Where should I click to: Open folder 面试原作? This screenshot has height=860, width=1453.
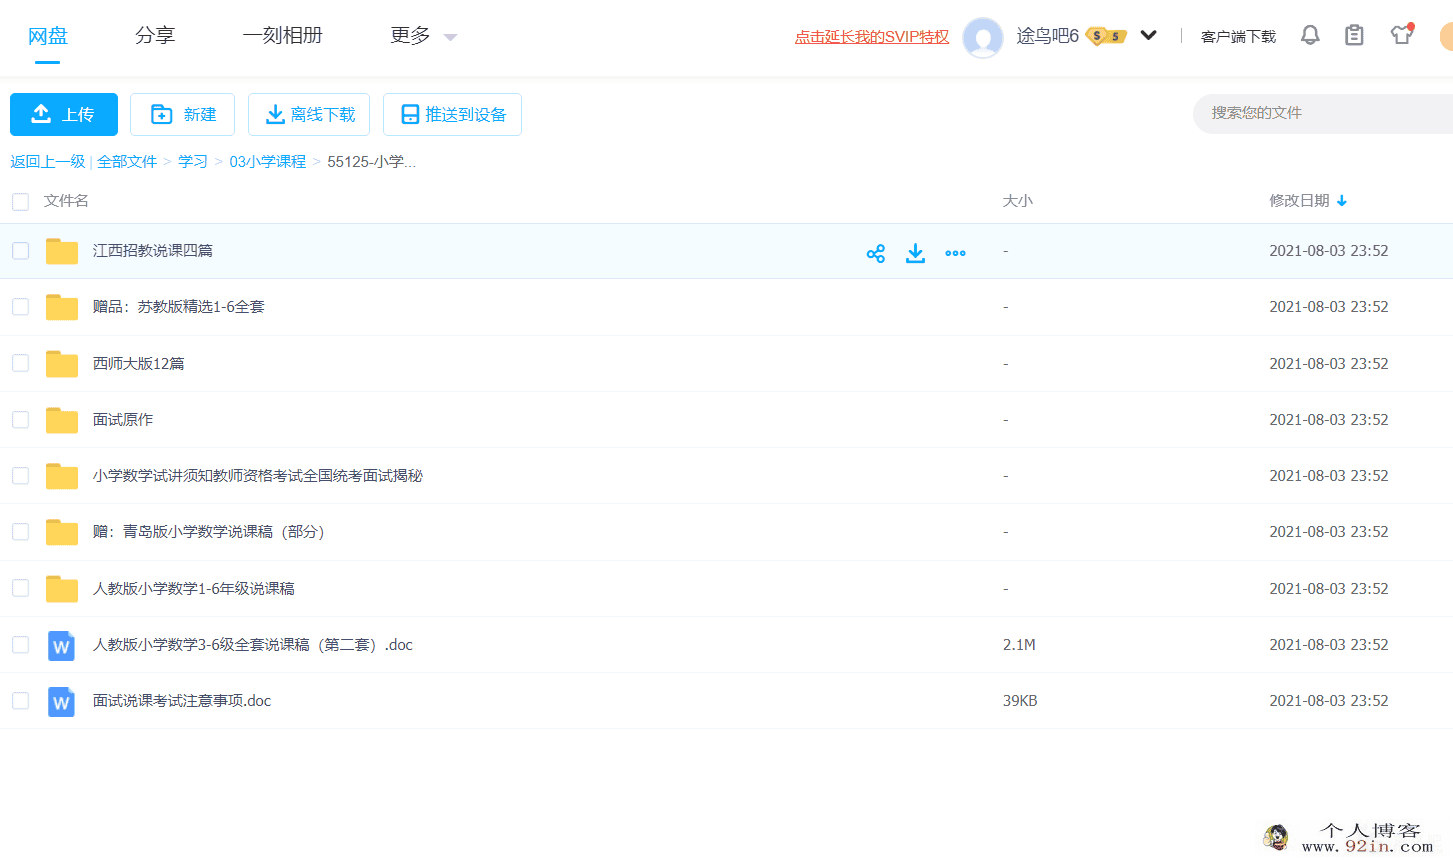pos(123,420)
